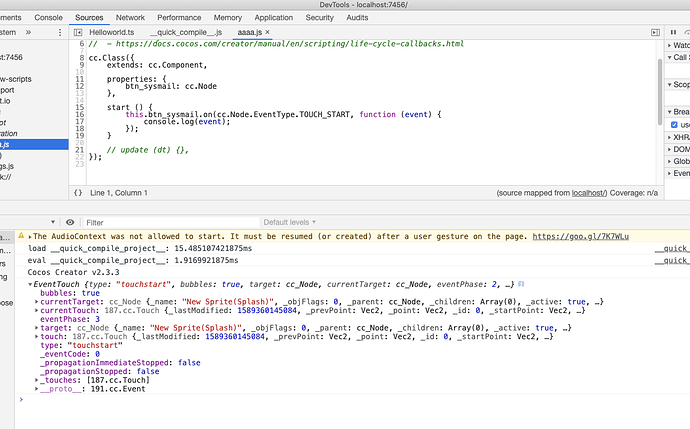Screen dimensions: 690x429
Task: Click the 'load __quick_compile_project__' log line
Action: point(140,249)
